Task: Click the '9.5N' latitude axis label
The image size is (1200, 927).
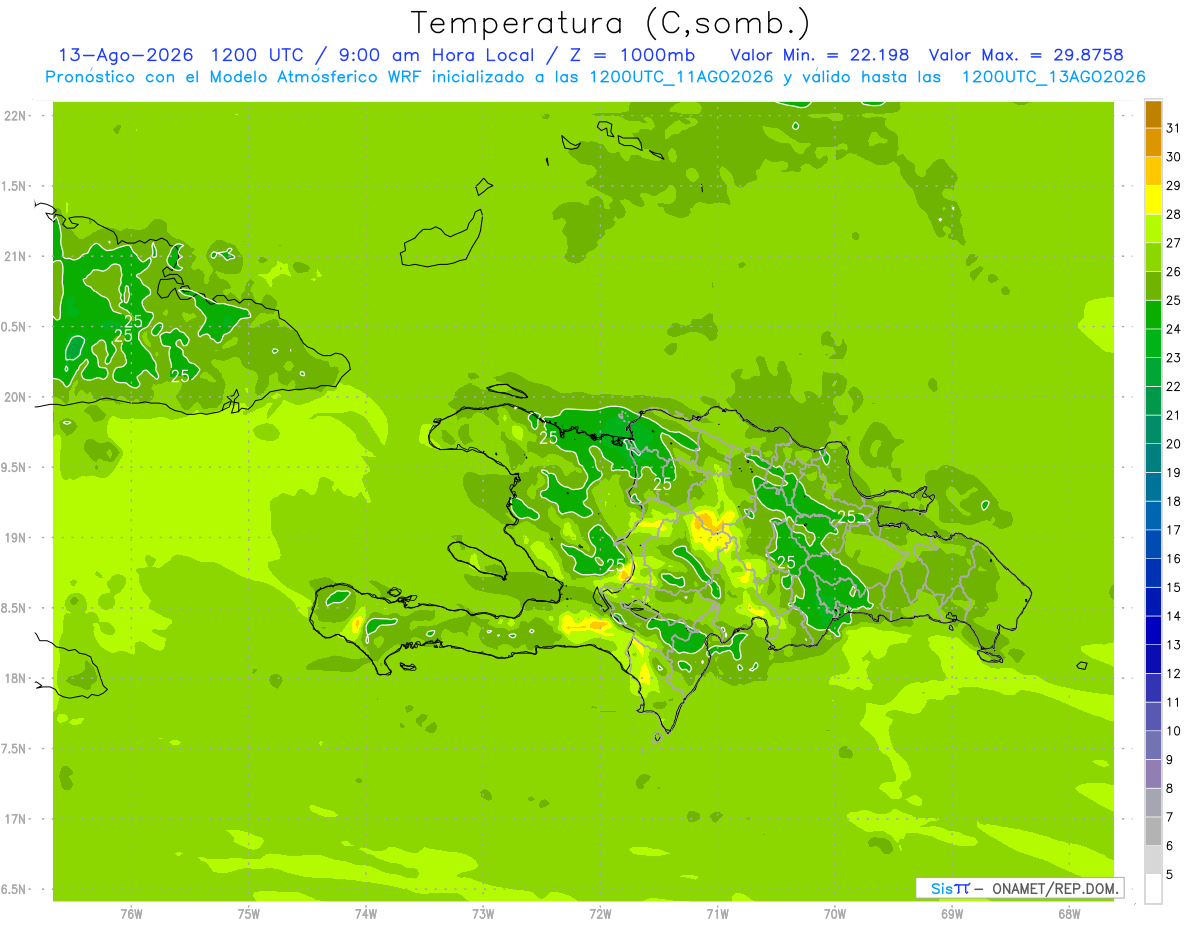Action: (15, 467)
